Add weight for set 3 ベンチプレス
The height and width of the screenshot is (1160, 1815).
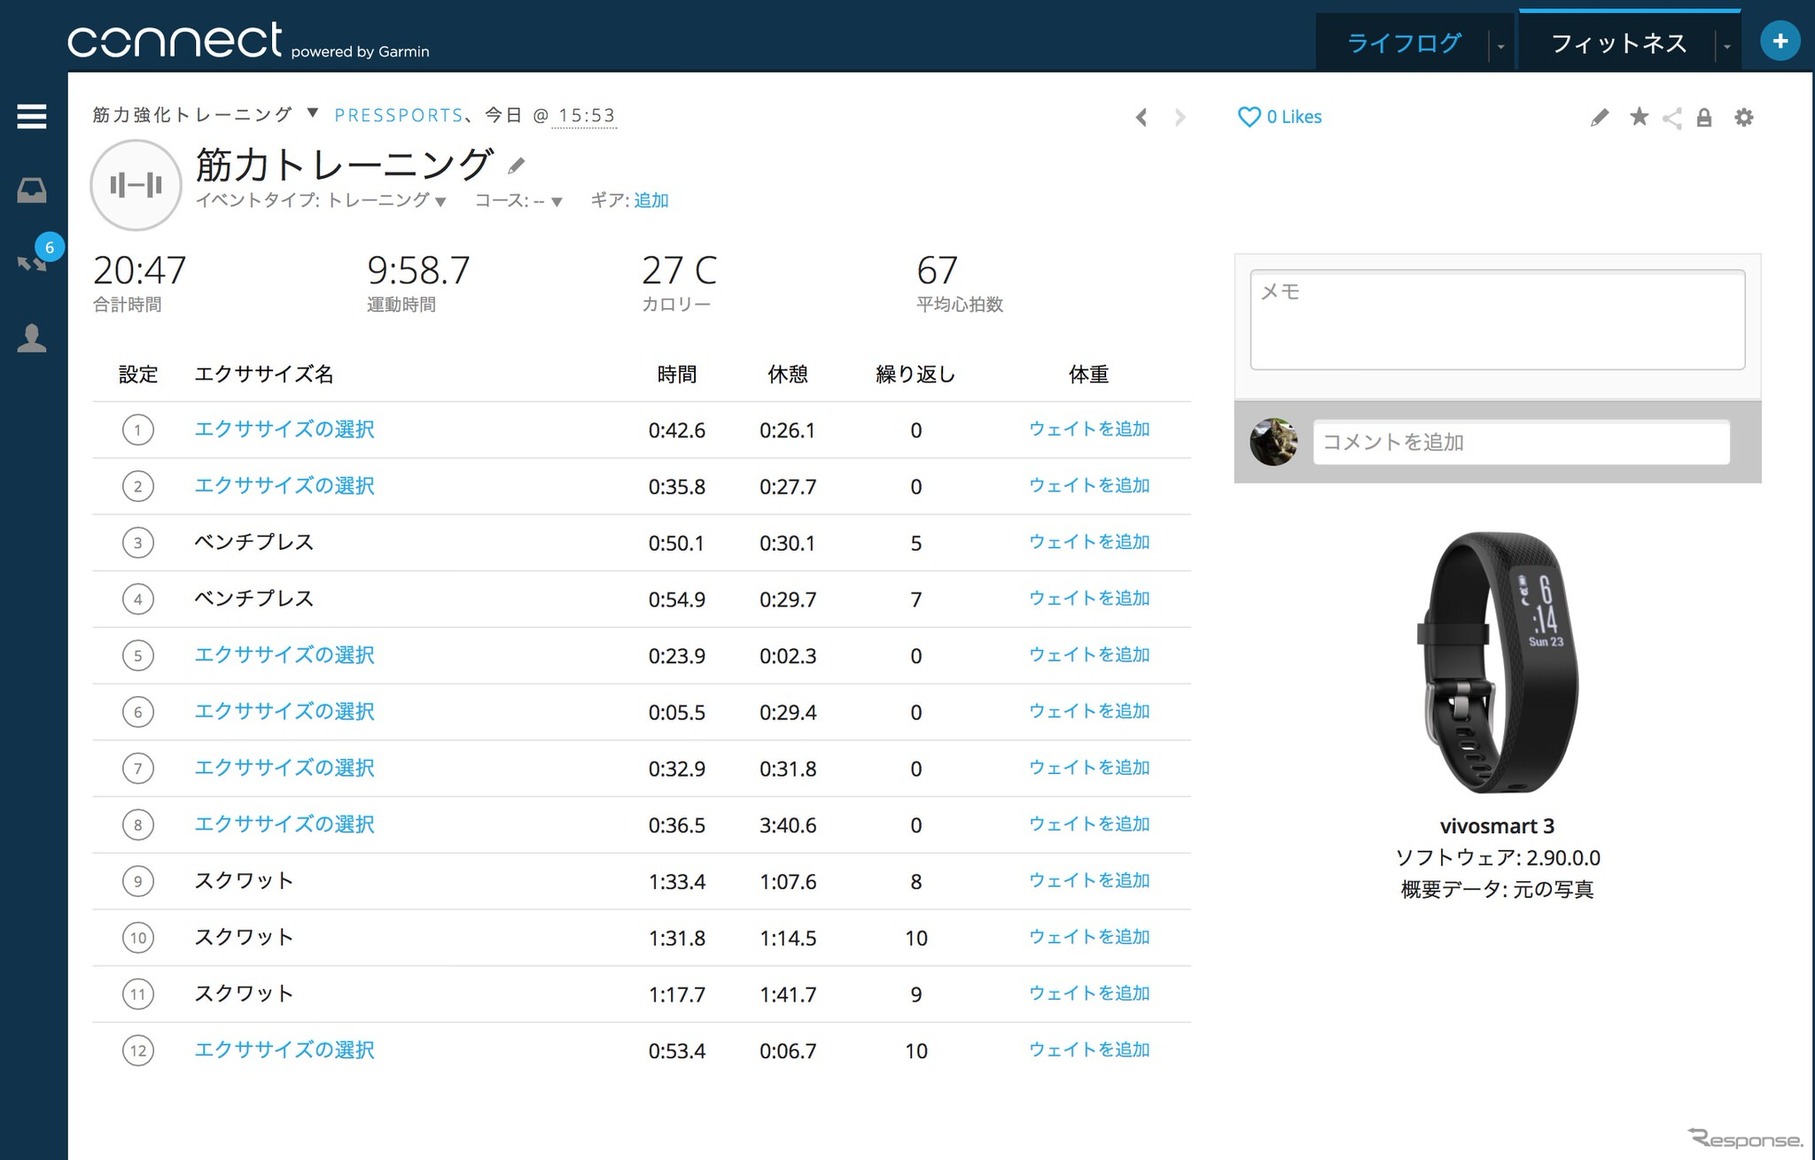(1089, 542)
